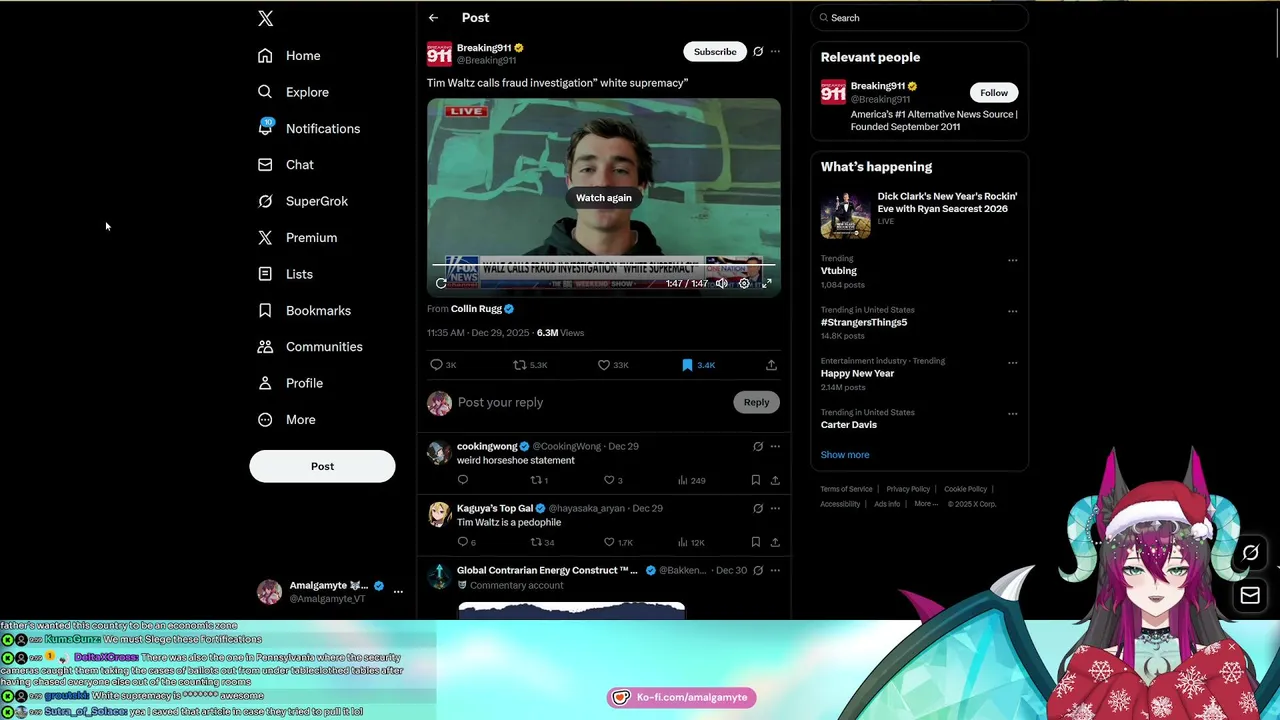Expand the More menu in sidebar
1280x720 pixels.
pos(287,420)
